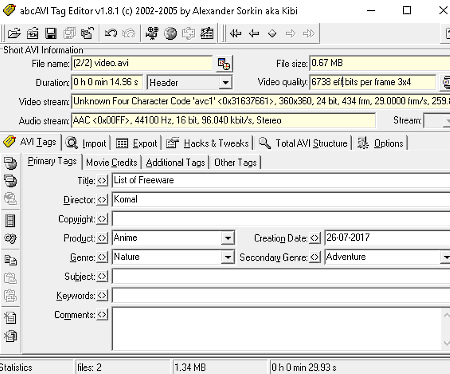Viewport: 450px width, 374px height.
Task: Click the Title field containing List of Freeware
Action: [x=281, y=180]
